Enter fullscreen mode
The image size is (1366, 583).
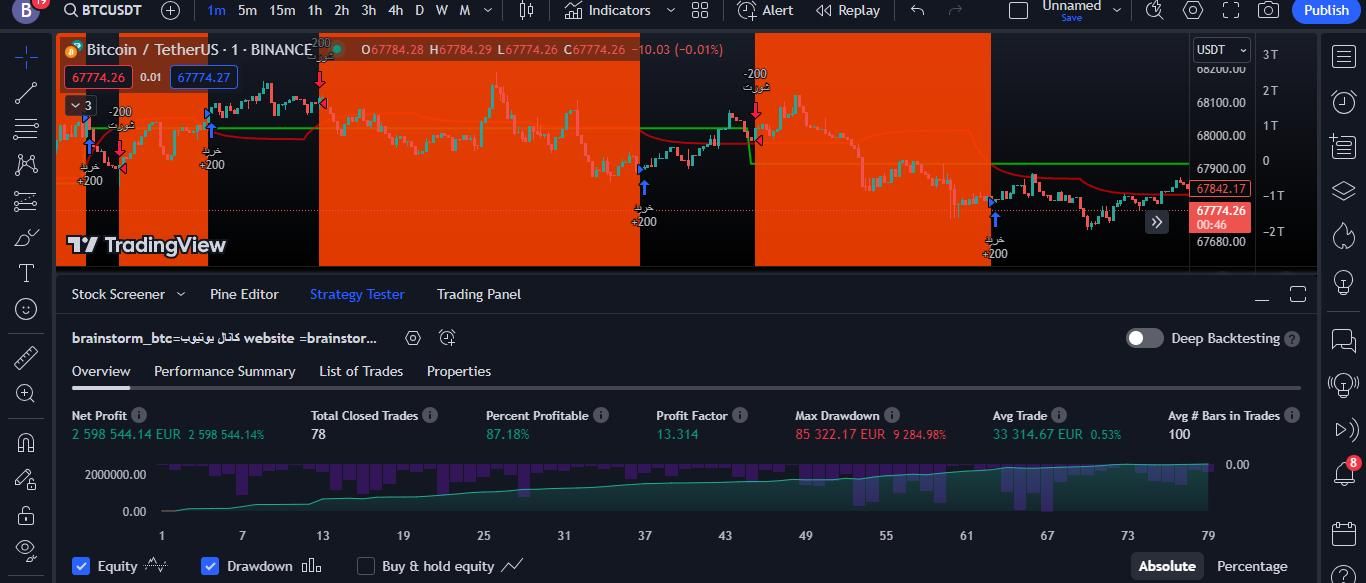(1231, 10)
